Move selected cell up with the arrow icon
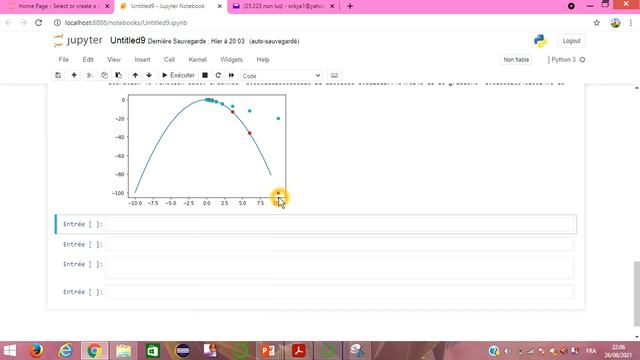Image resolution: width=640 pixels, height=360 pixels. pos(135,76)
